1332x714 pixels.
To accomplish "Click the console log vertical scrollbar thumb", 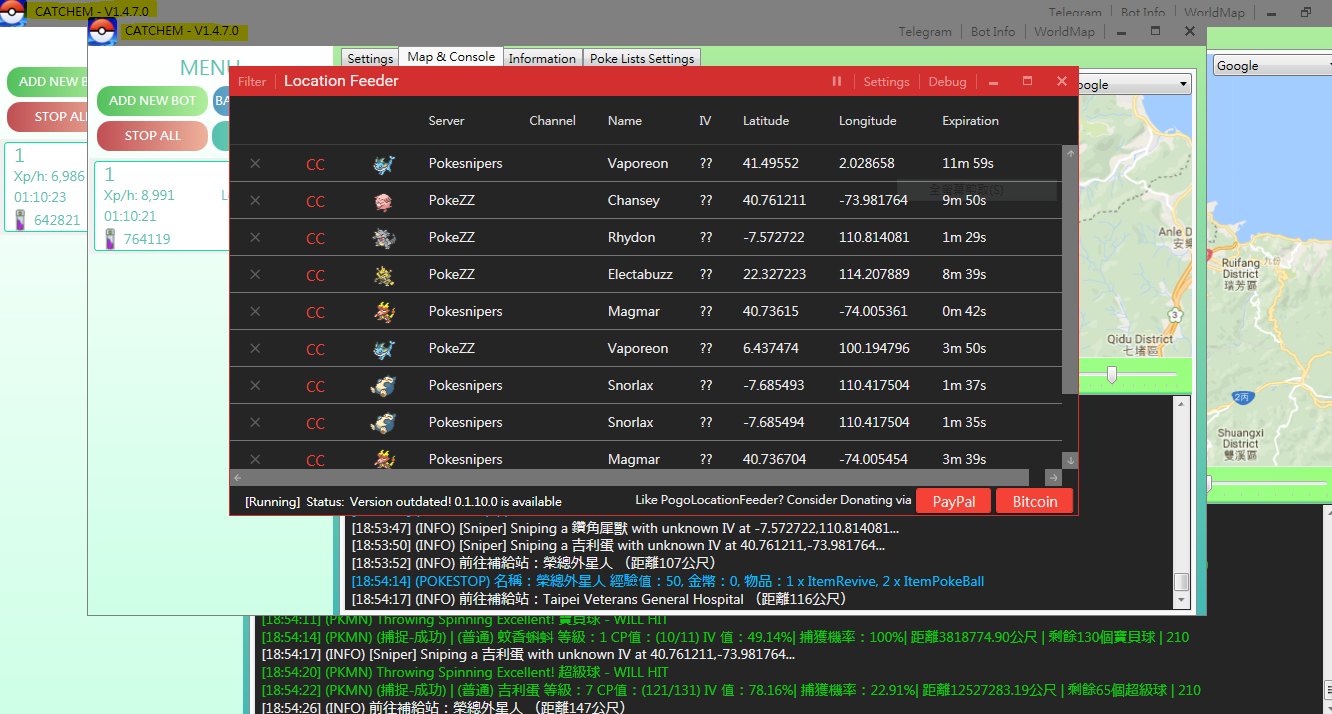I will 1181,581.
